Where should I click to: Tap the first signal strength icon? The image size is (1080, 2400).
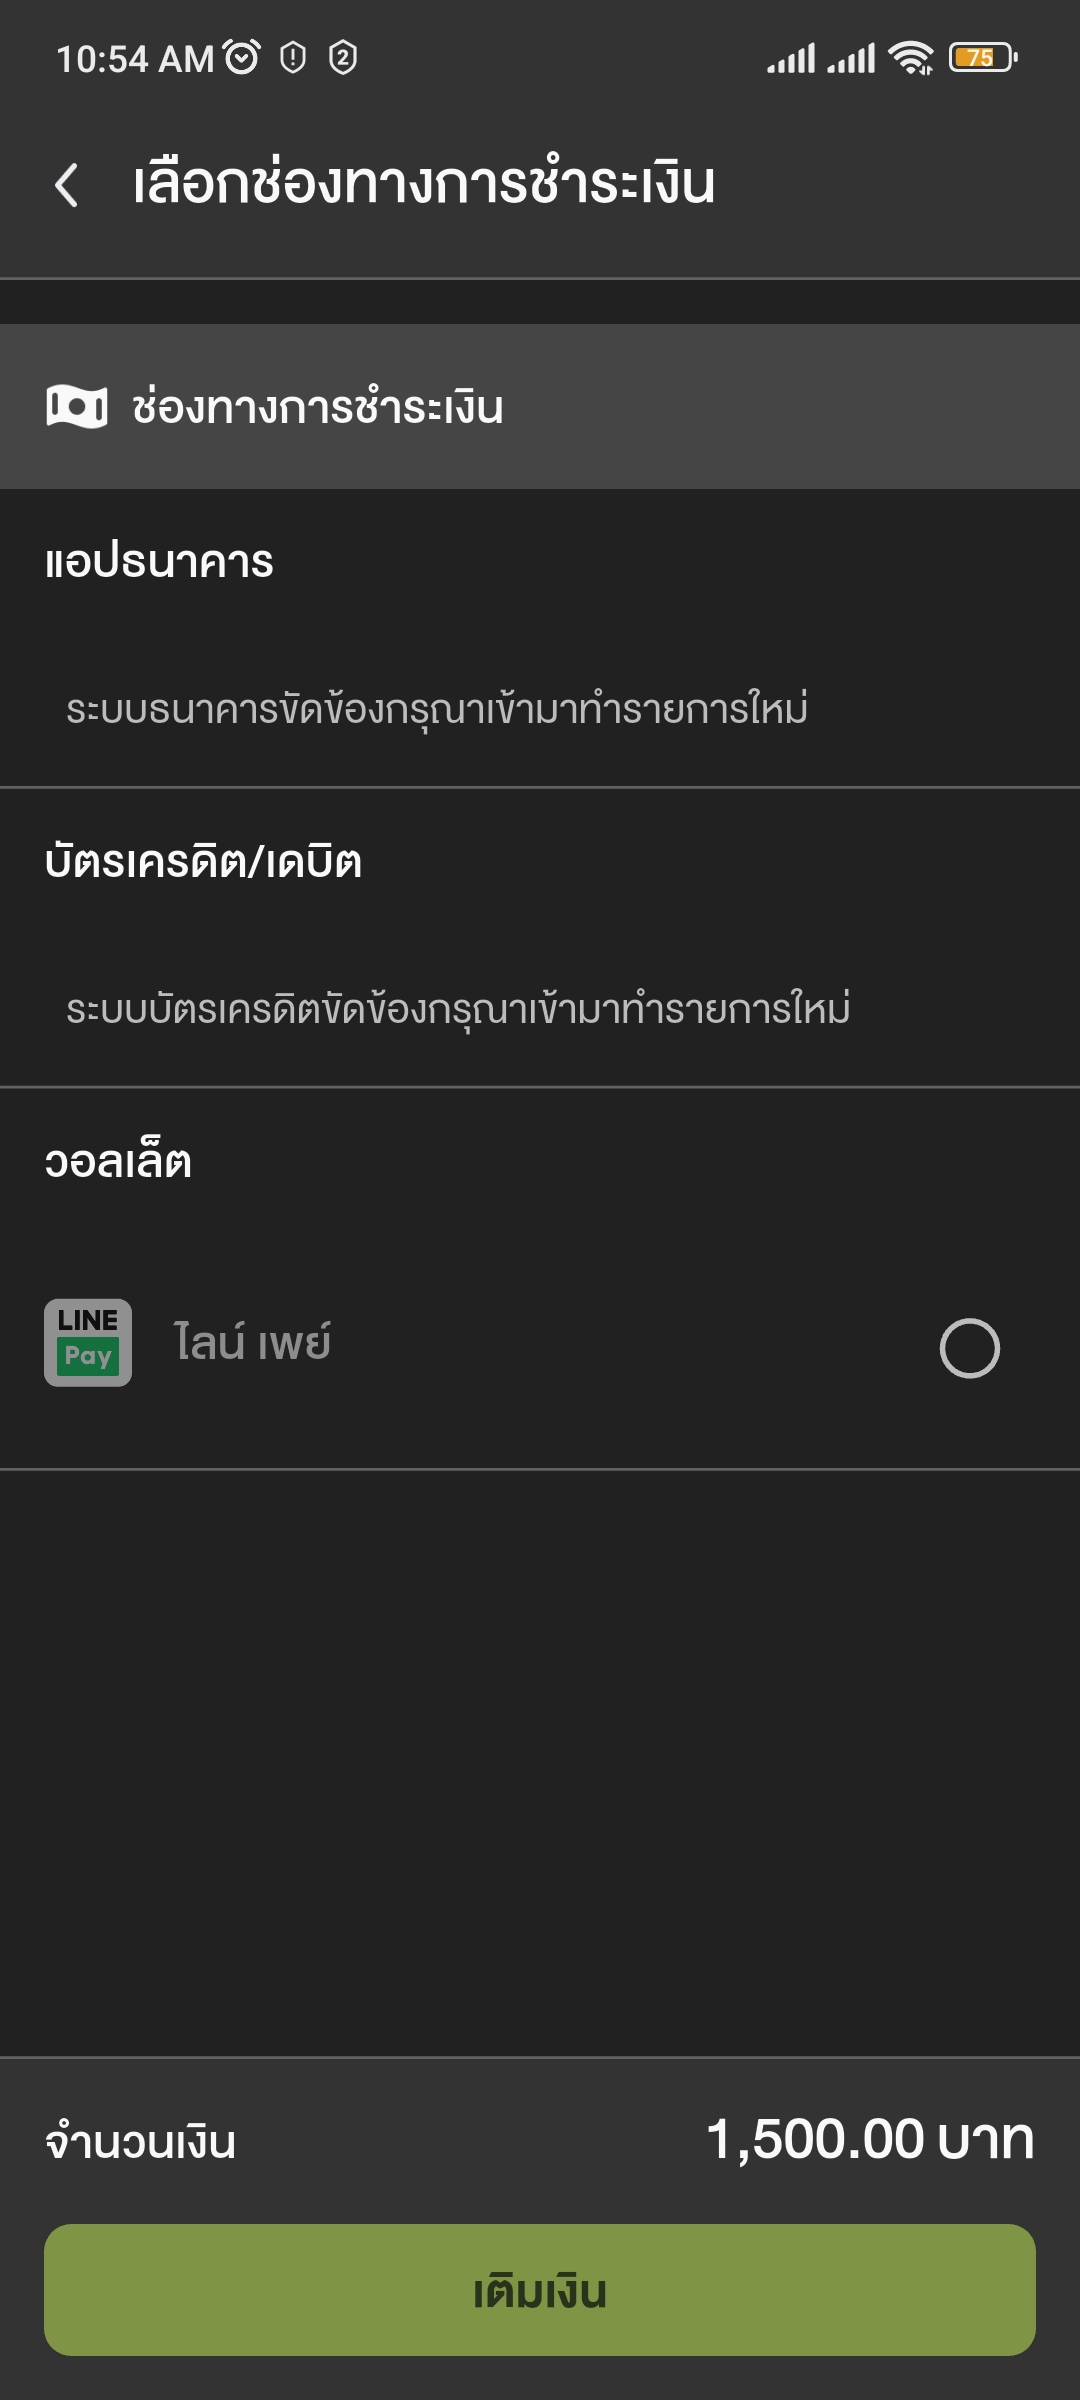(x=791, y=59)
